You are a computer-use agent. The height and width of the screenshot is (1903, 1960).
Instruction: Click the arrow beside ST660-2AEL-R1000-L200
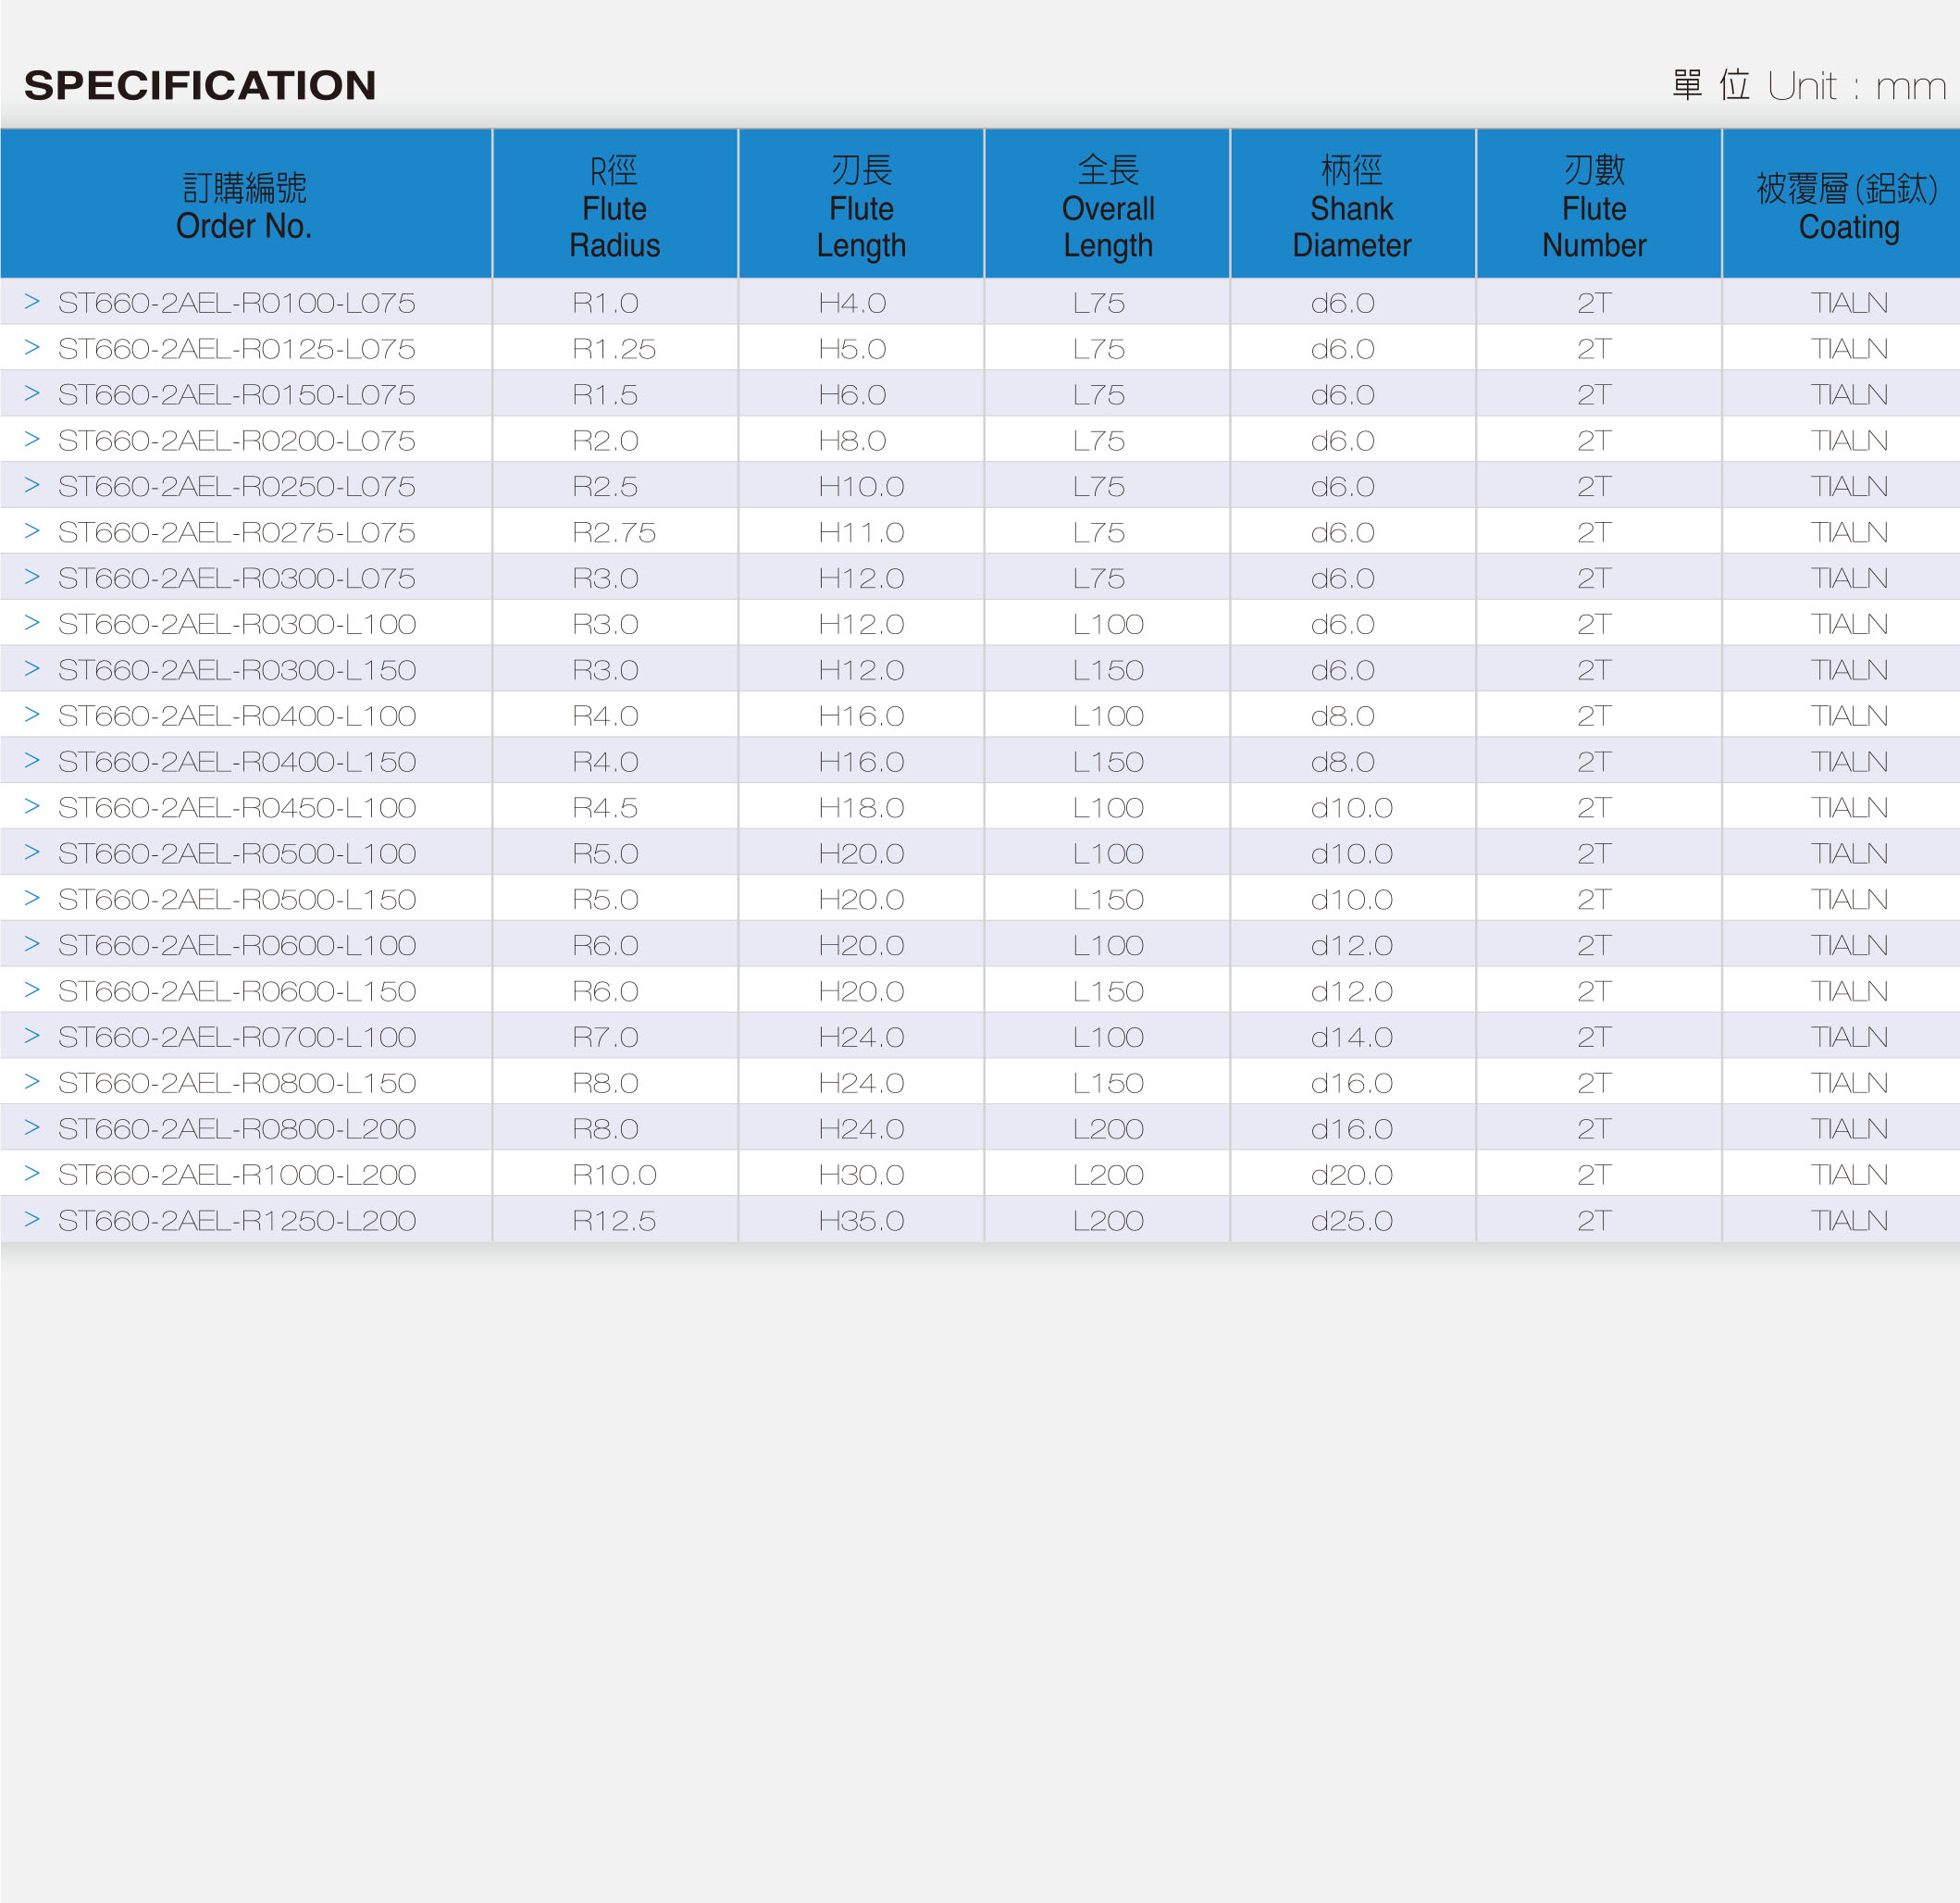click(32, 1174)
